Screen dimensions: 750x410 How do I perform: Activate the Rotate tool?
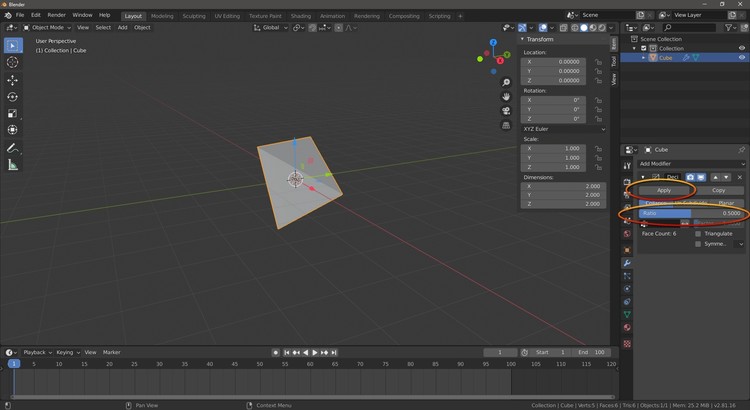tap(13, 97)
